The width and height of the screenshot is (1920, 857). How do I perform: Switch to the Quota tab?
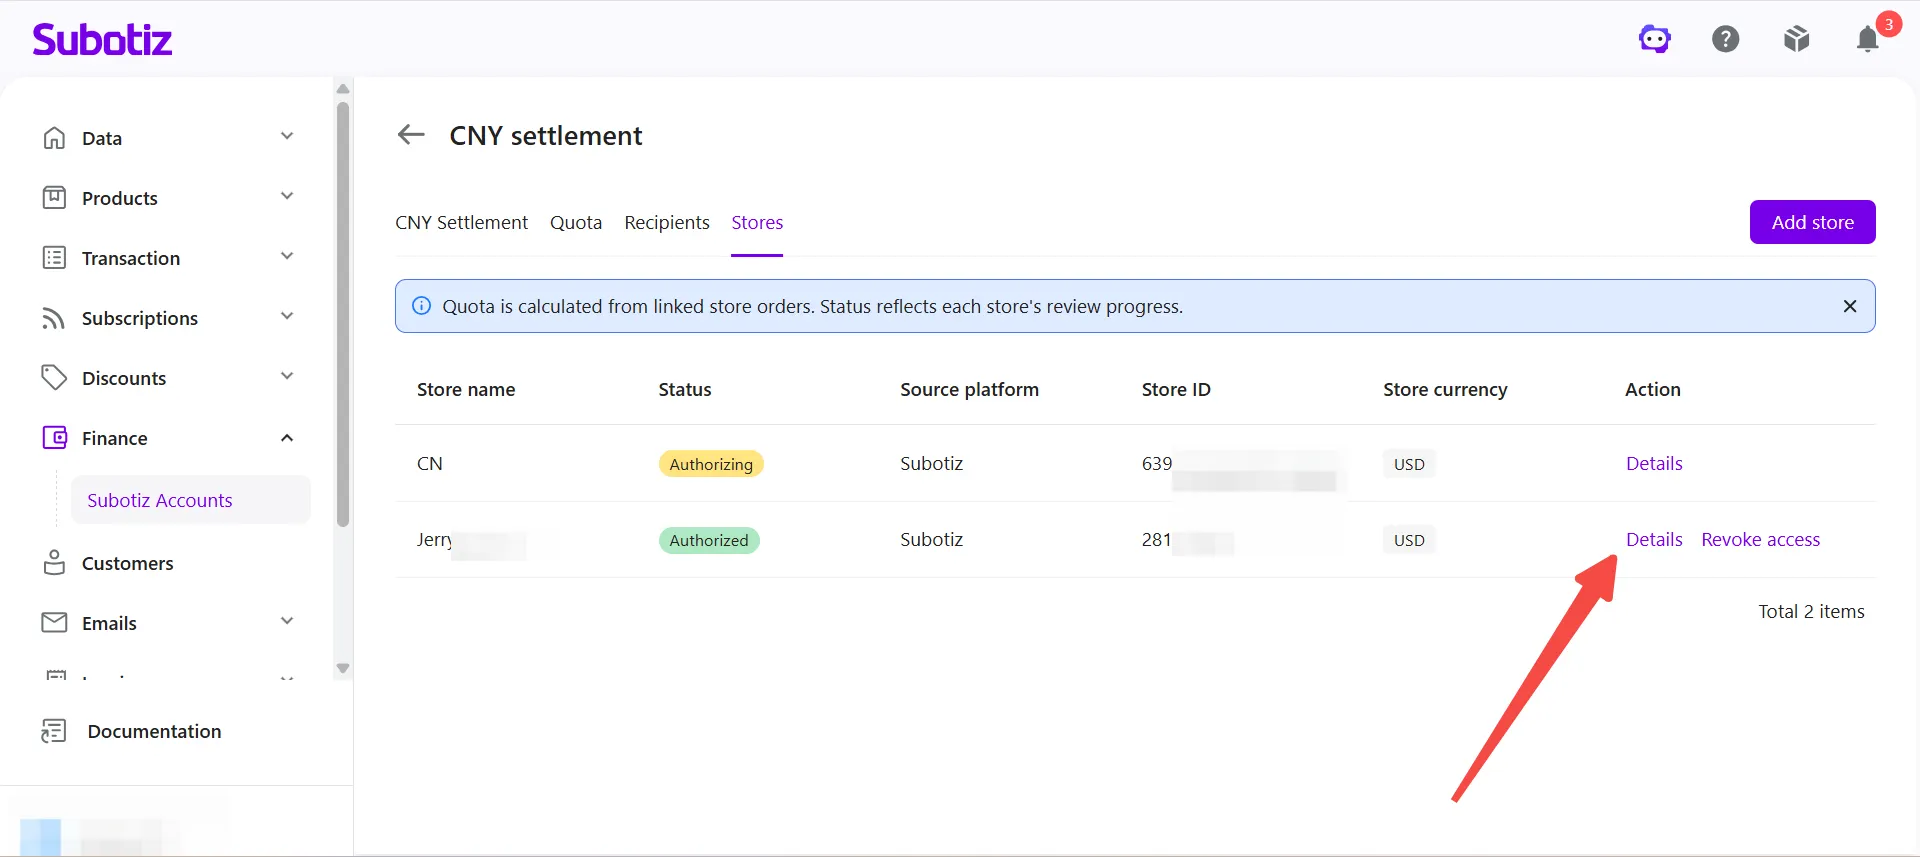click(x=576, y=222)
